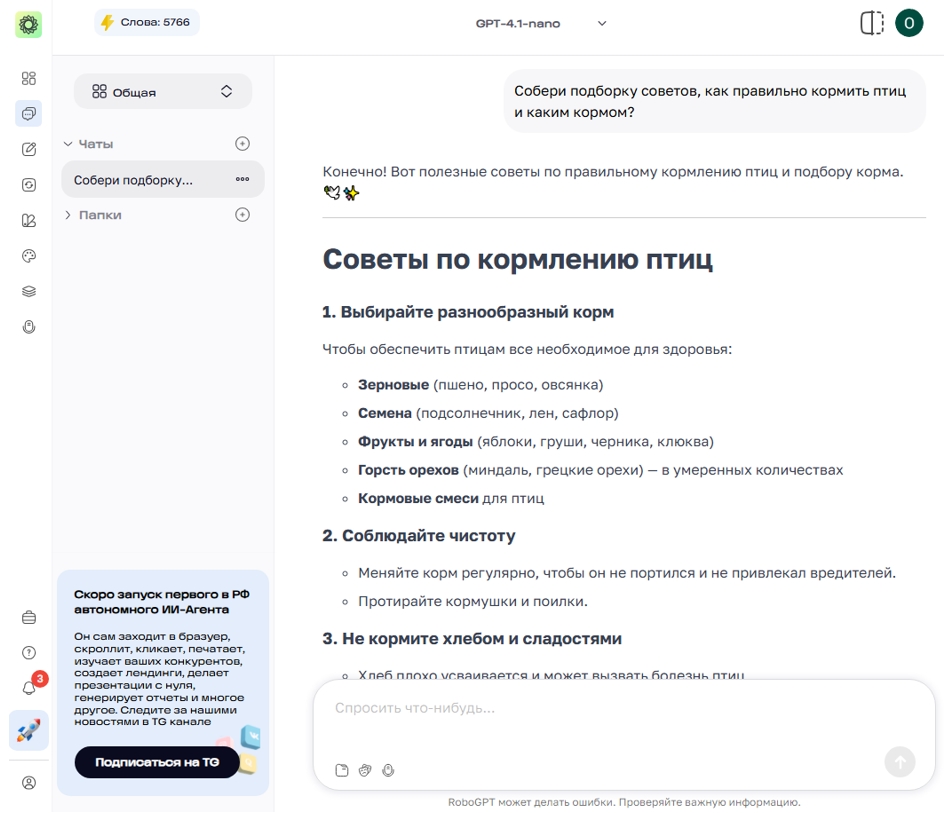Toggle the split panel layout icon
This screenshot has height=813, width=944.
click(x=871, y=23)
